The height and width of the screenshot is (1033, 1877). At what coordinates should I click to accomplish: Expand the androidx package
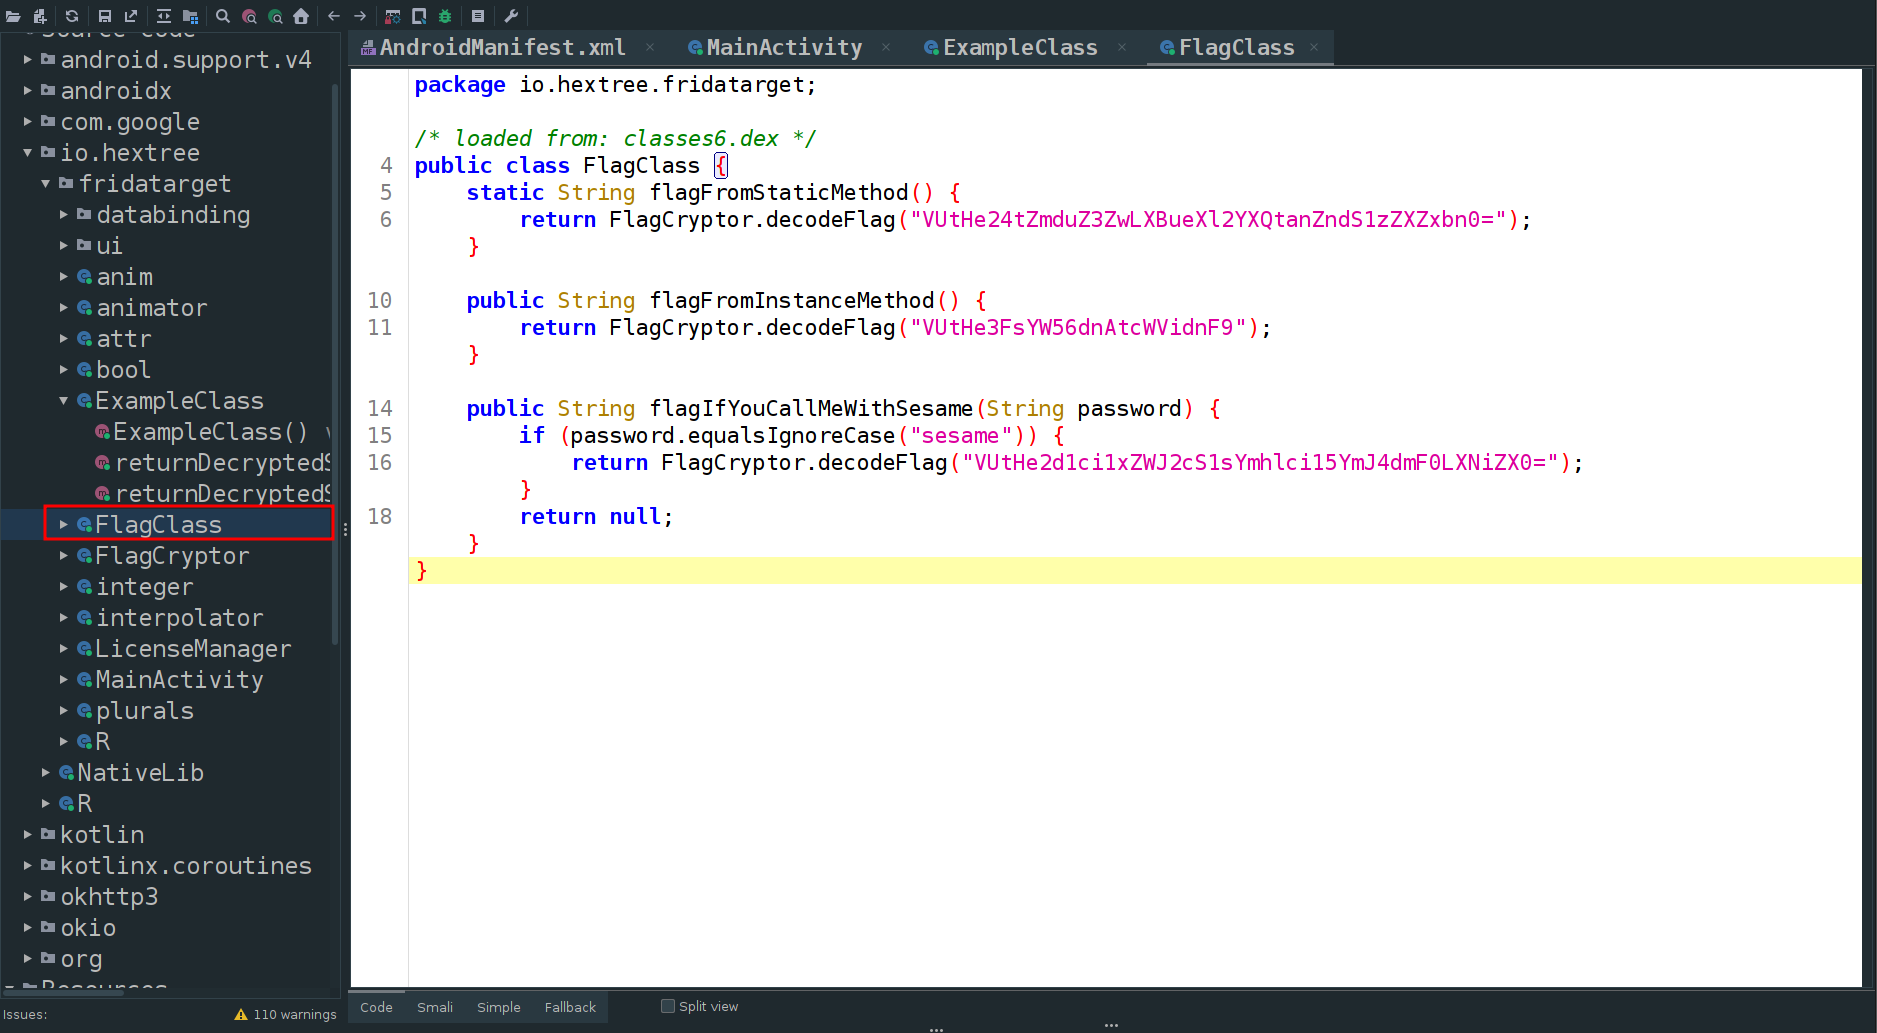(x=28, y=91)
